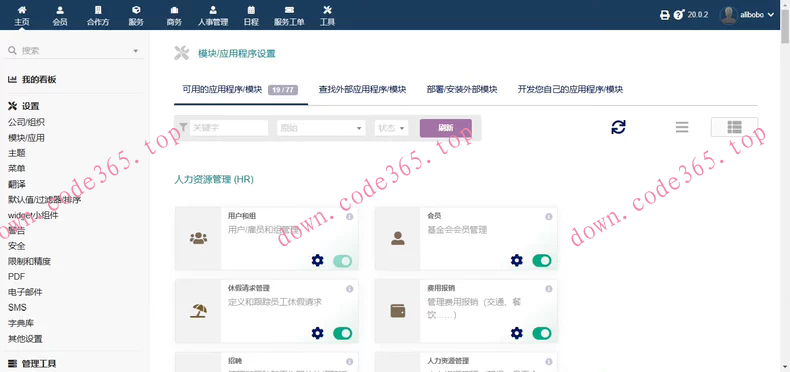Switch to 开发您自己的应用程序/模块 tab
790x372 pixels.
pyautogui.click(x=570, y=90)
